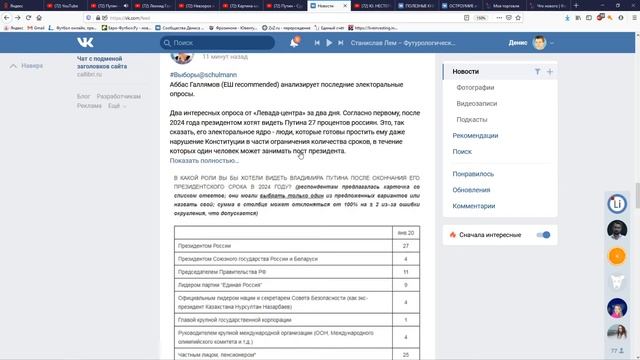This screenshot has width=640, height=360.
Task: Open Подкасты feed section
Action: (x=472, y=119)
